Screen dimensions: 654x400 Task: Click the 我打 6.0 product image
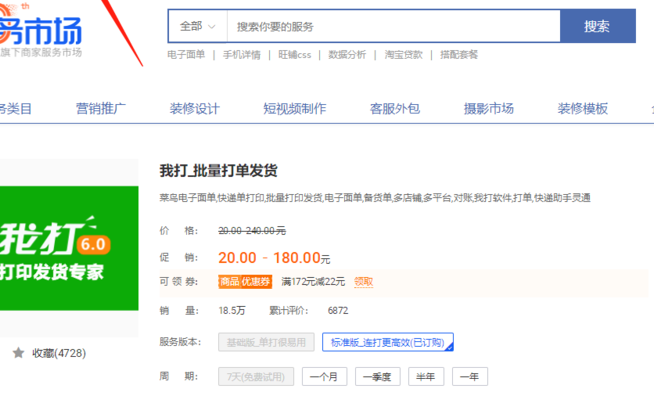[69, 248]
